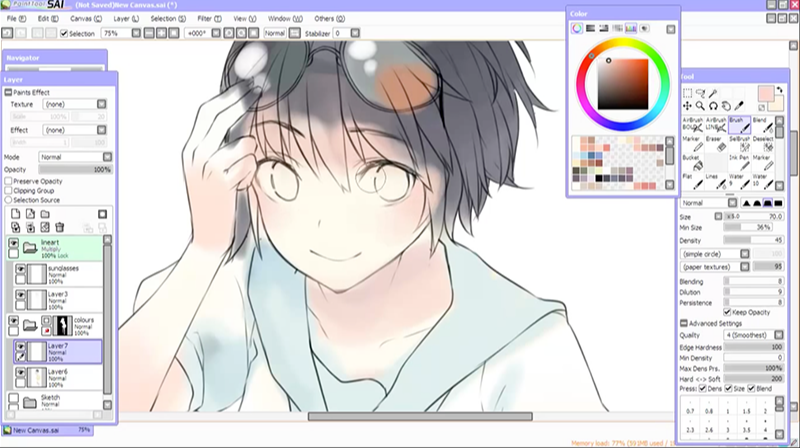Select the Zoom magnifier tool
The height and width of the screenshot is (448, 800).
tap(701, 106)
